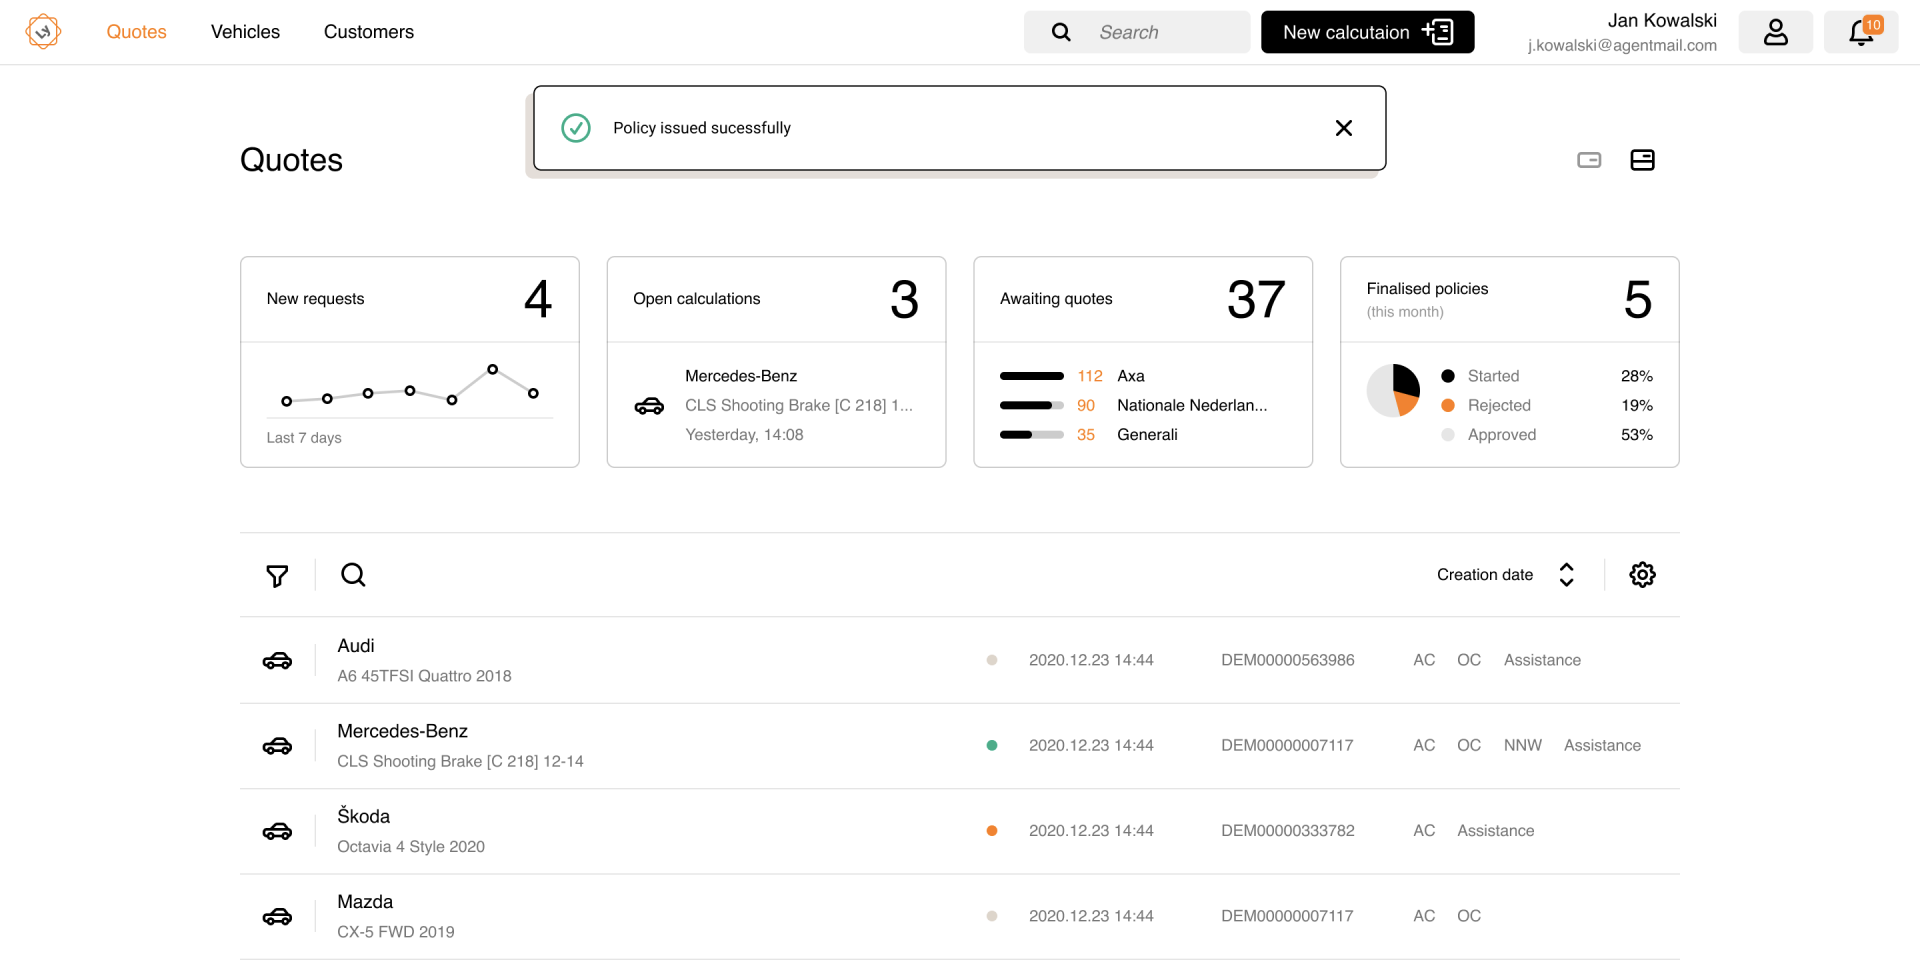Click the Mercedes-Benz row car icon
Screen dimensions: 1920x960
(277, 746)
